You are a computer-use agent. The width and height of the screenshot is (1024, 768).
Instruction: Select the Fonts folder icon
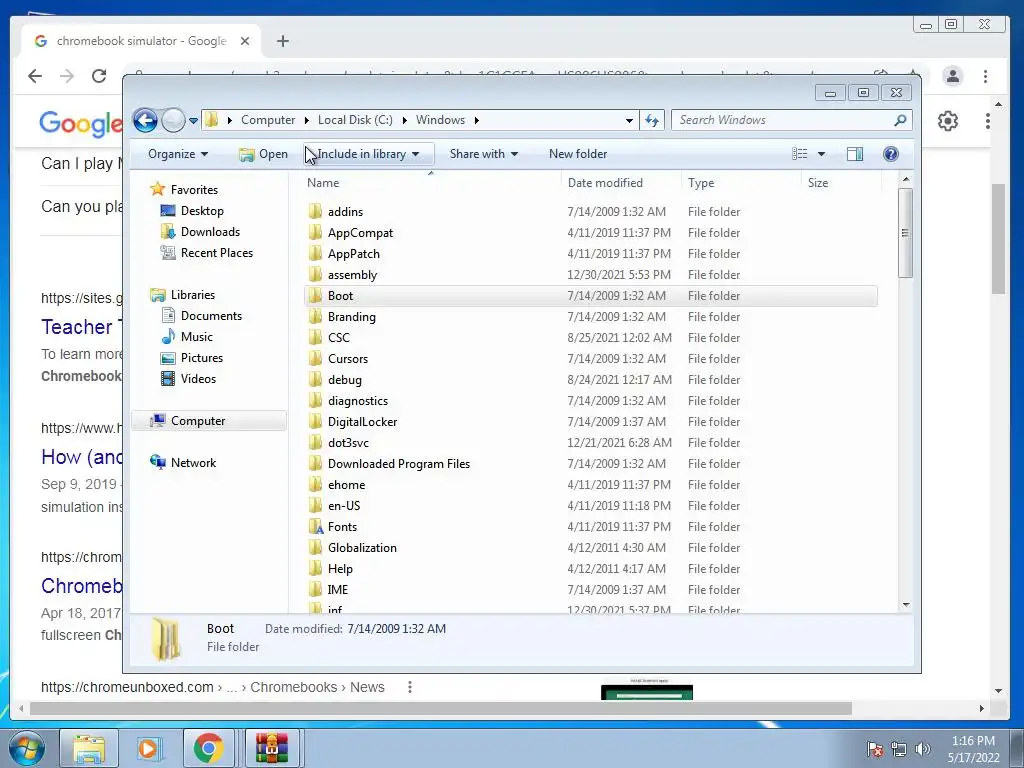point(315,527)
